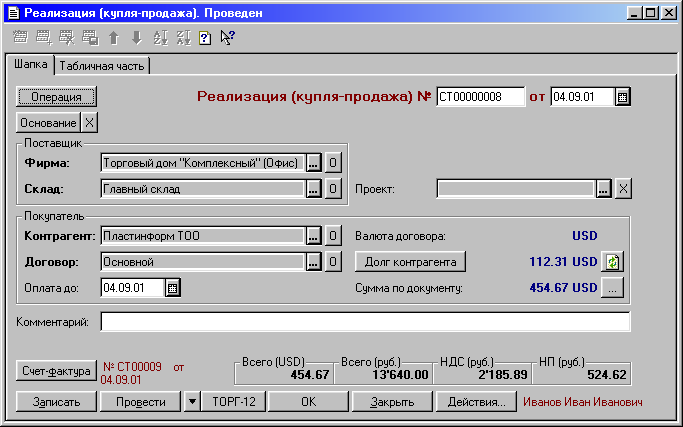Click the ellipsis beside Сумма по документу

[x=612, y=288]
